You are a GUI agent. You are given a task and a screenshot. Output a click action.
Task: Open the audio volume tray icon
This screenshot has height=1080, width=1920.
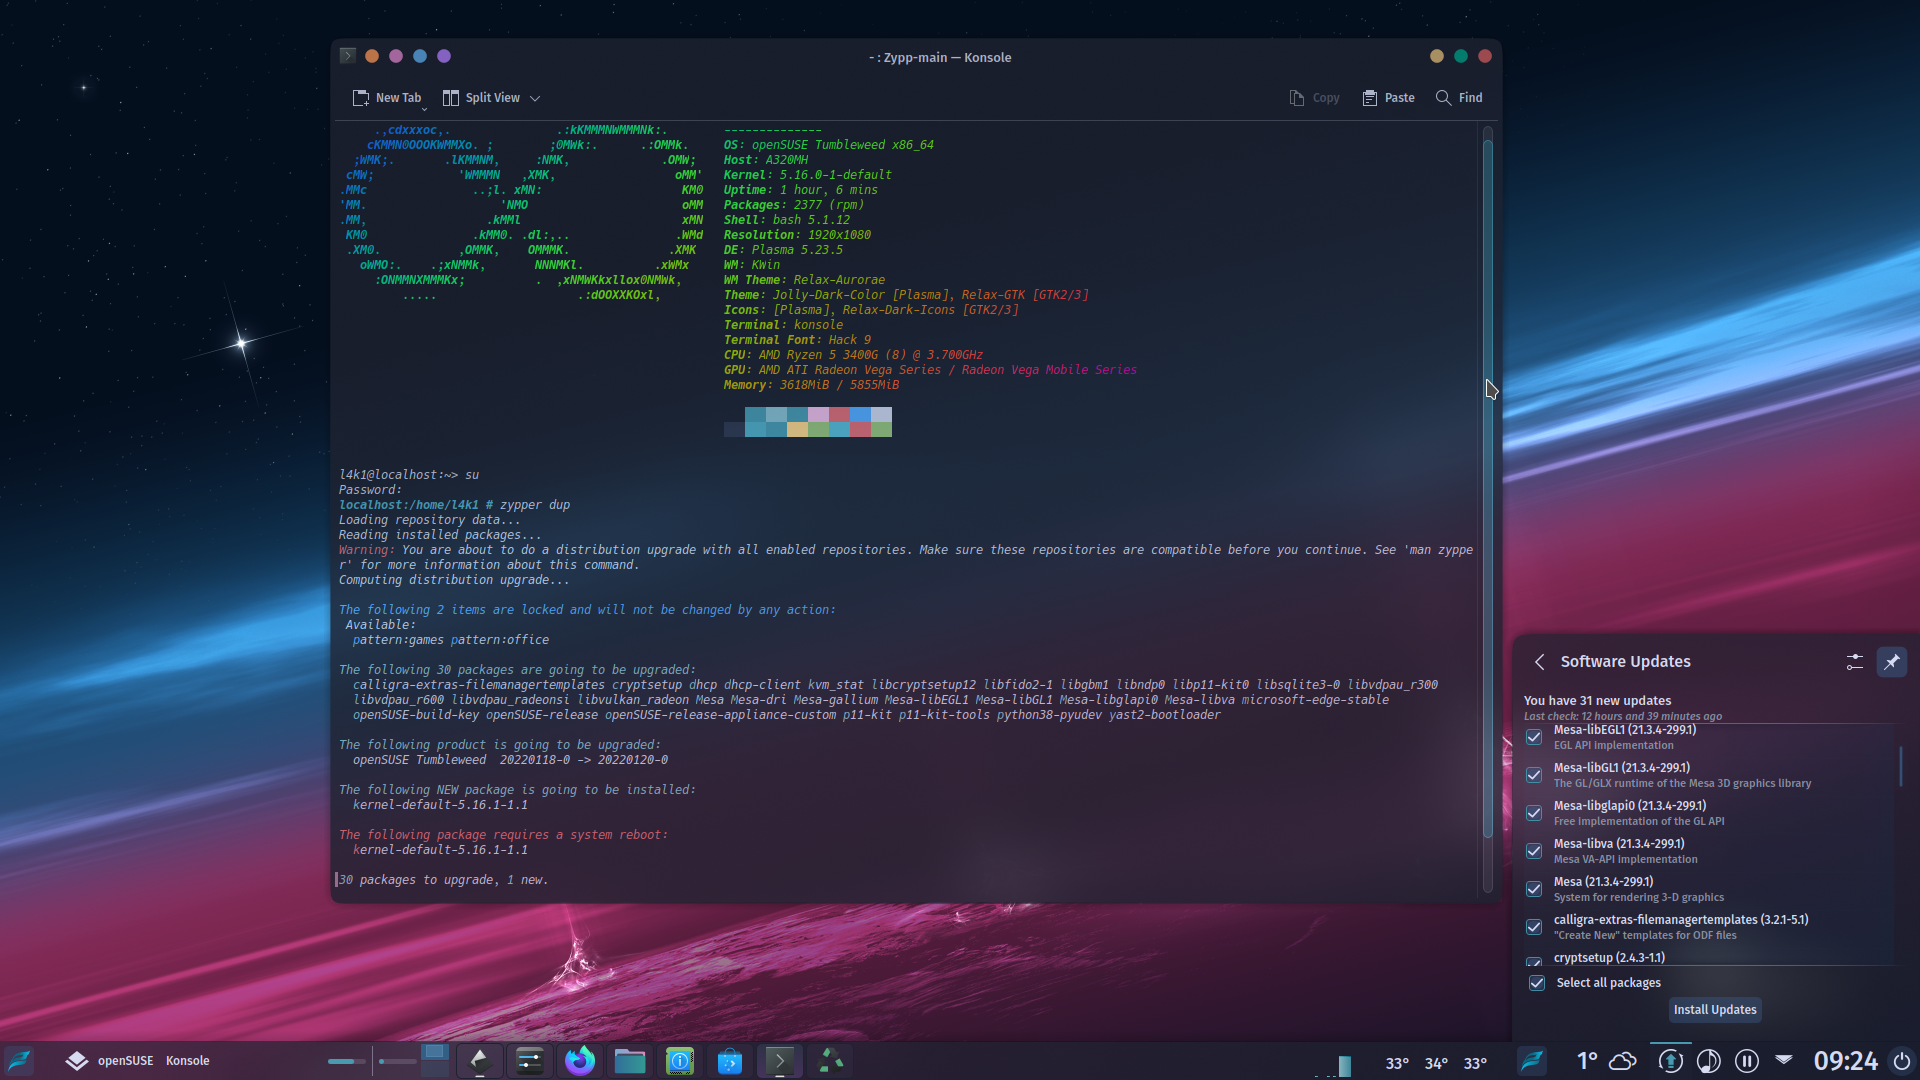coord(1709,1061)
